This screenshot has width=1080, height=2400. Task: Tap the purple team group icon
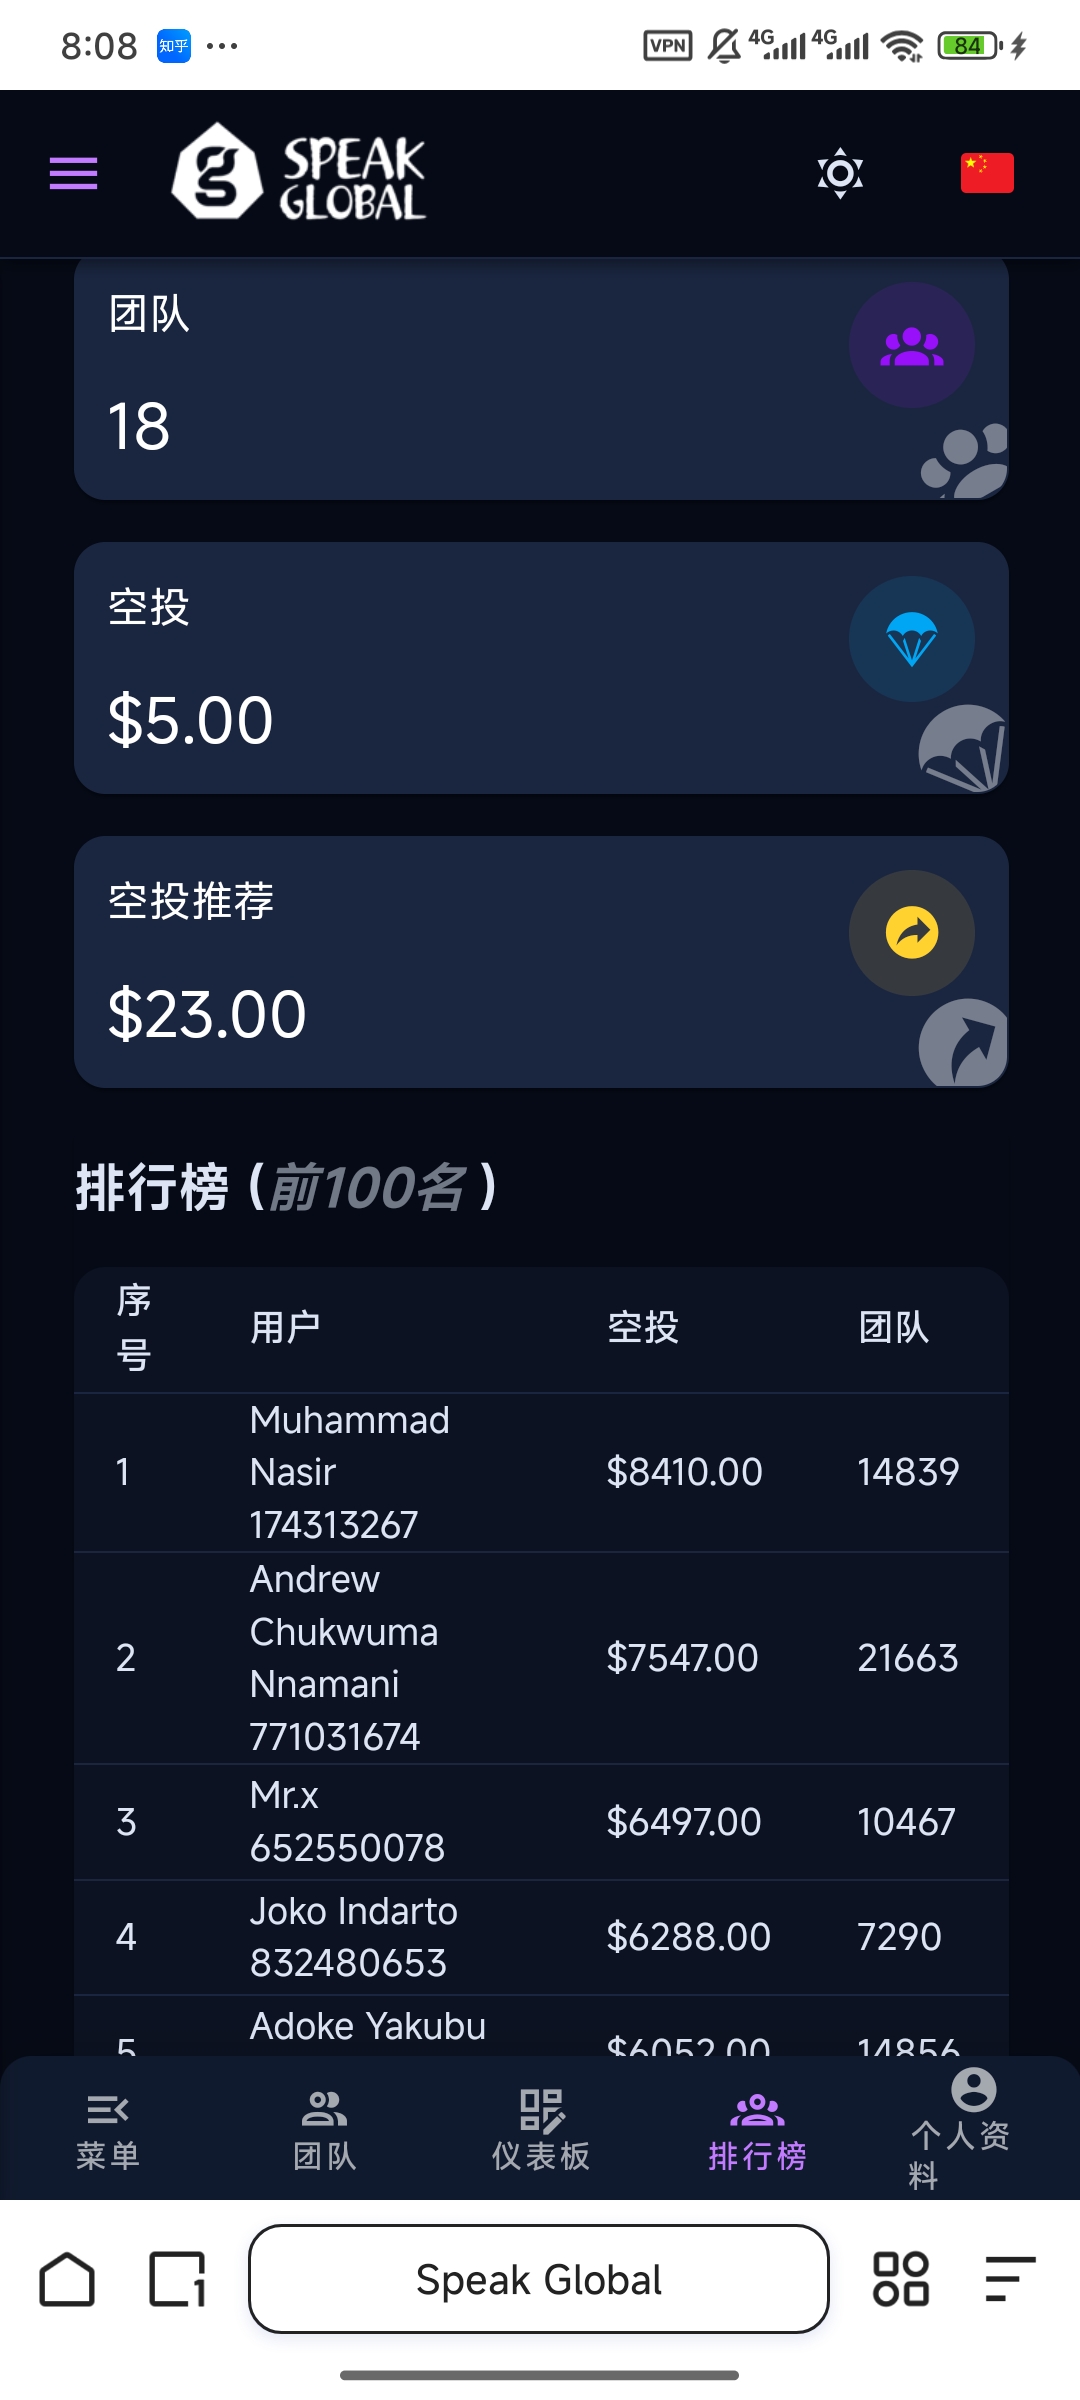coord(911,346)
